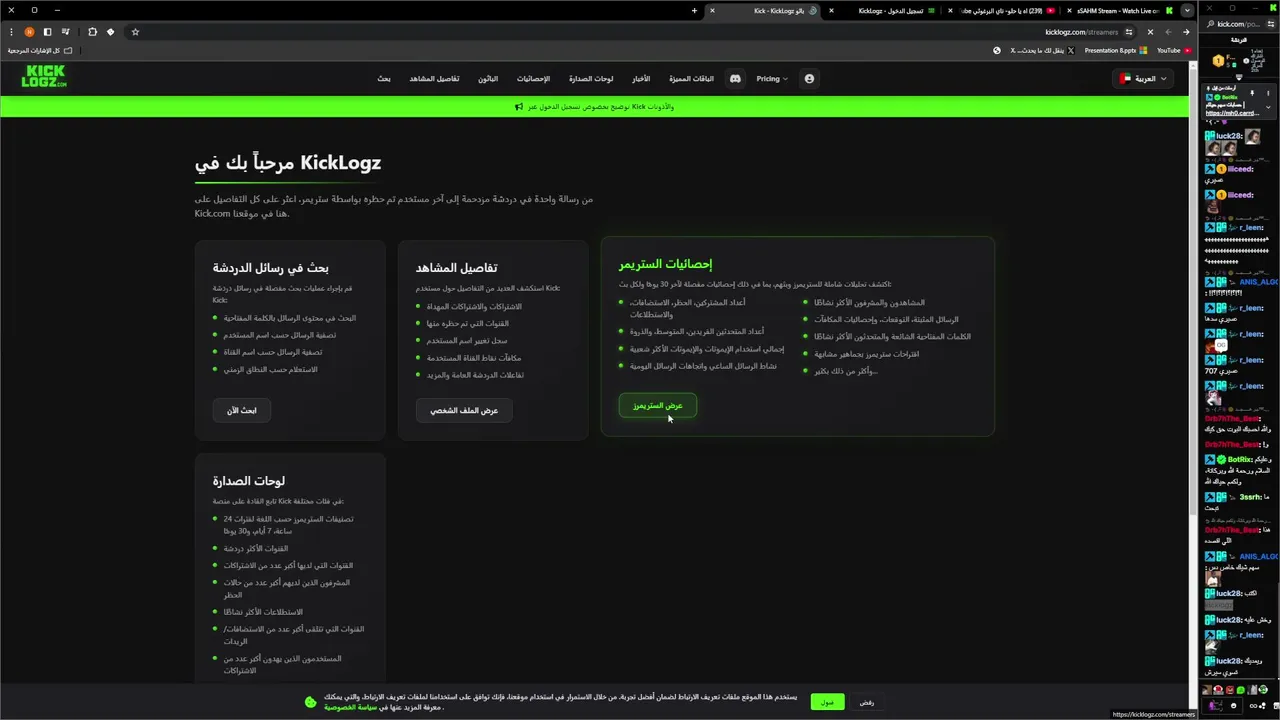The height and width of the screenshot is (720, 1280).
Task: Open the سياسة الخصوصية privacy link
Action: click(x=351, y=707)
